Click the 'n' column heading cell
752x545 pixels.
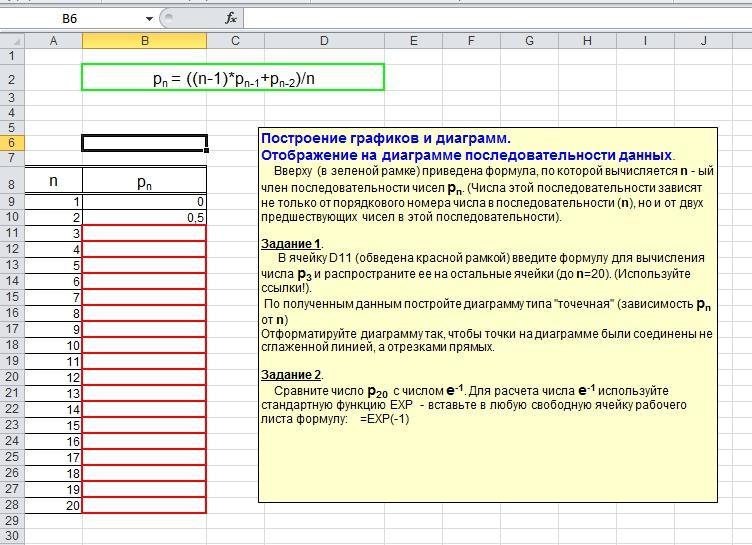(53, 182)
